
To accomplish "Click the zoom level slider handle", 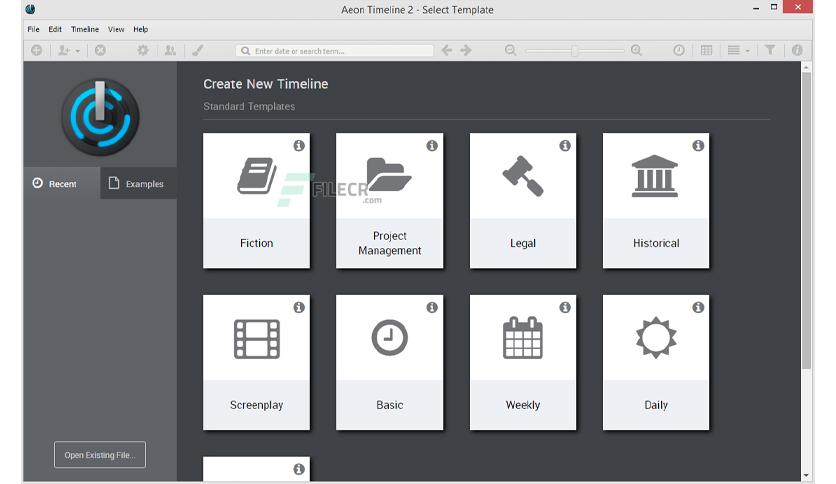I will [575, 51].
